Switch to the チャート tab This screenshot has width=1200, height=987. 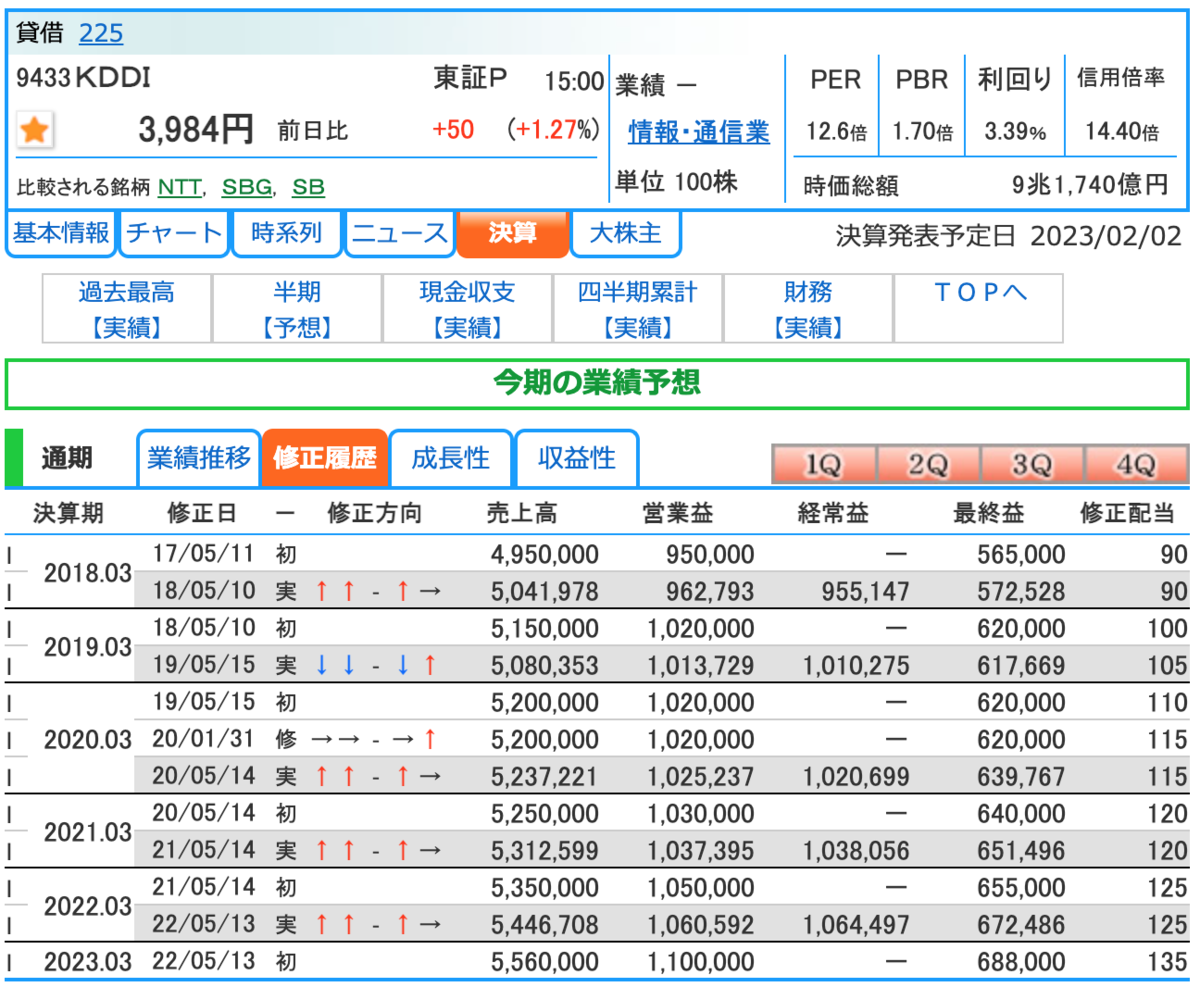[173, 234]
